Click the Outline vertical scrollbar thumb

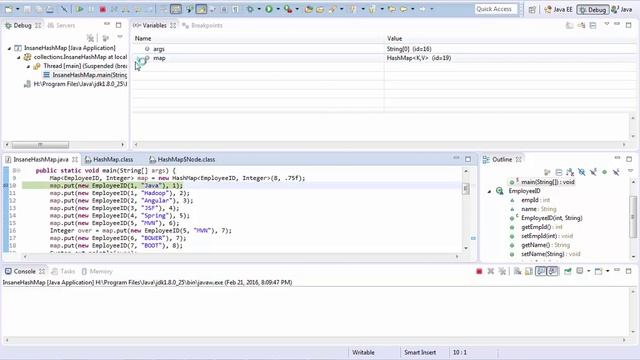(x=633, y=216)
